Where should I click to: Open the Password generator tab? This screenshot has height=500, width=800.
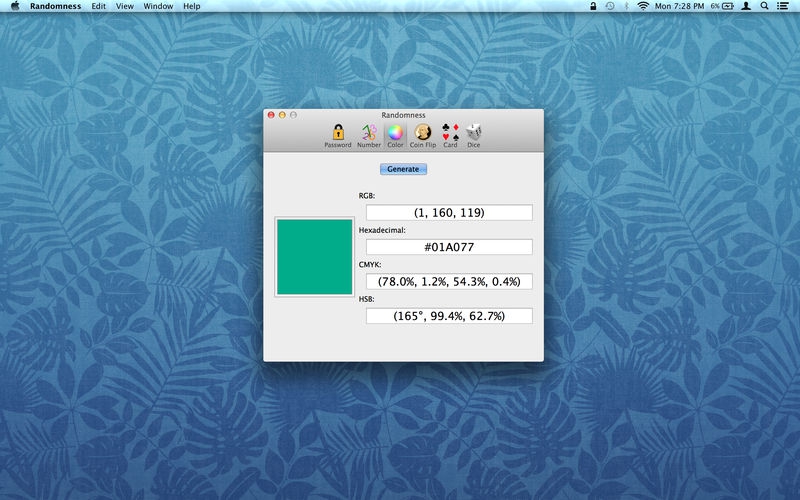pyautogui.click(x=337, y=135)
